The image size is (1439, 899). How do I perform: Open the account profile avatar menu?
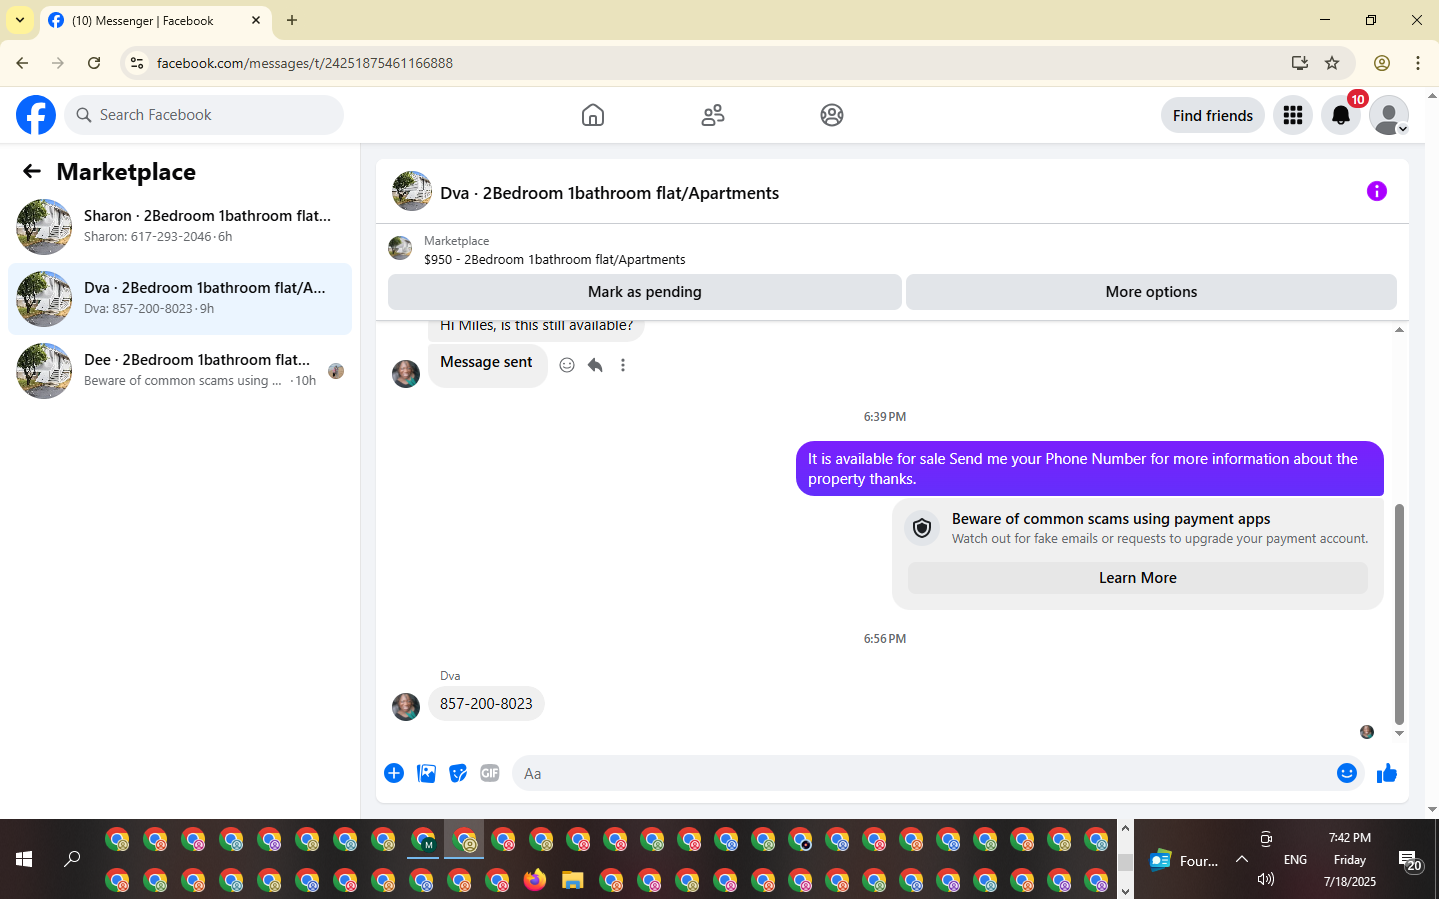point(1389,115)
